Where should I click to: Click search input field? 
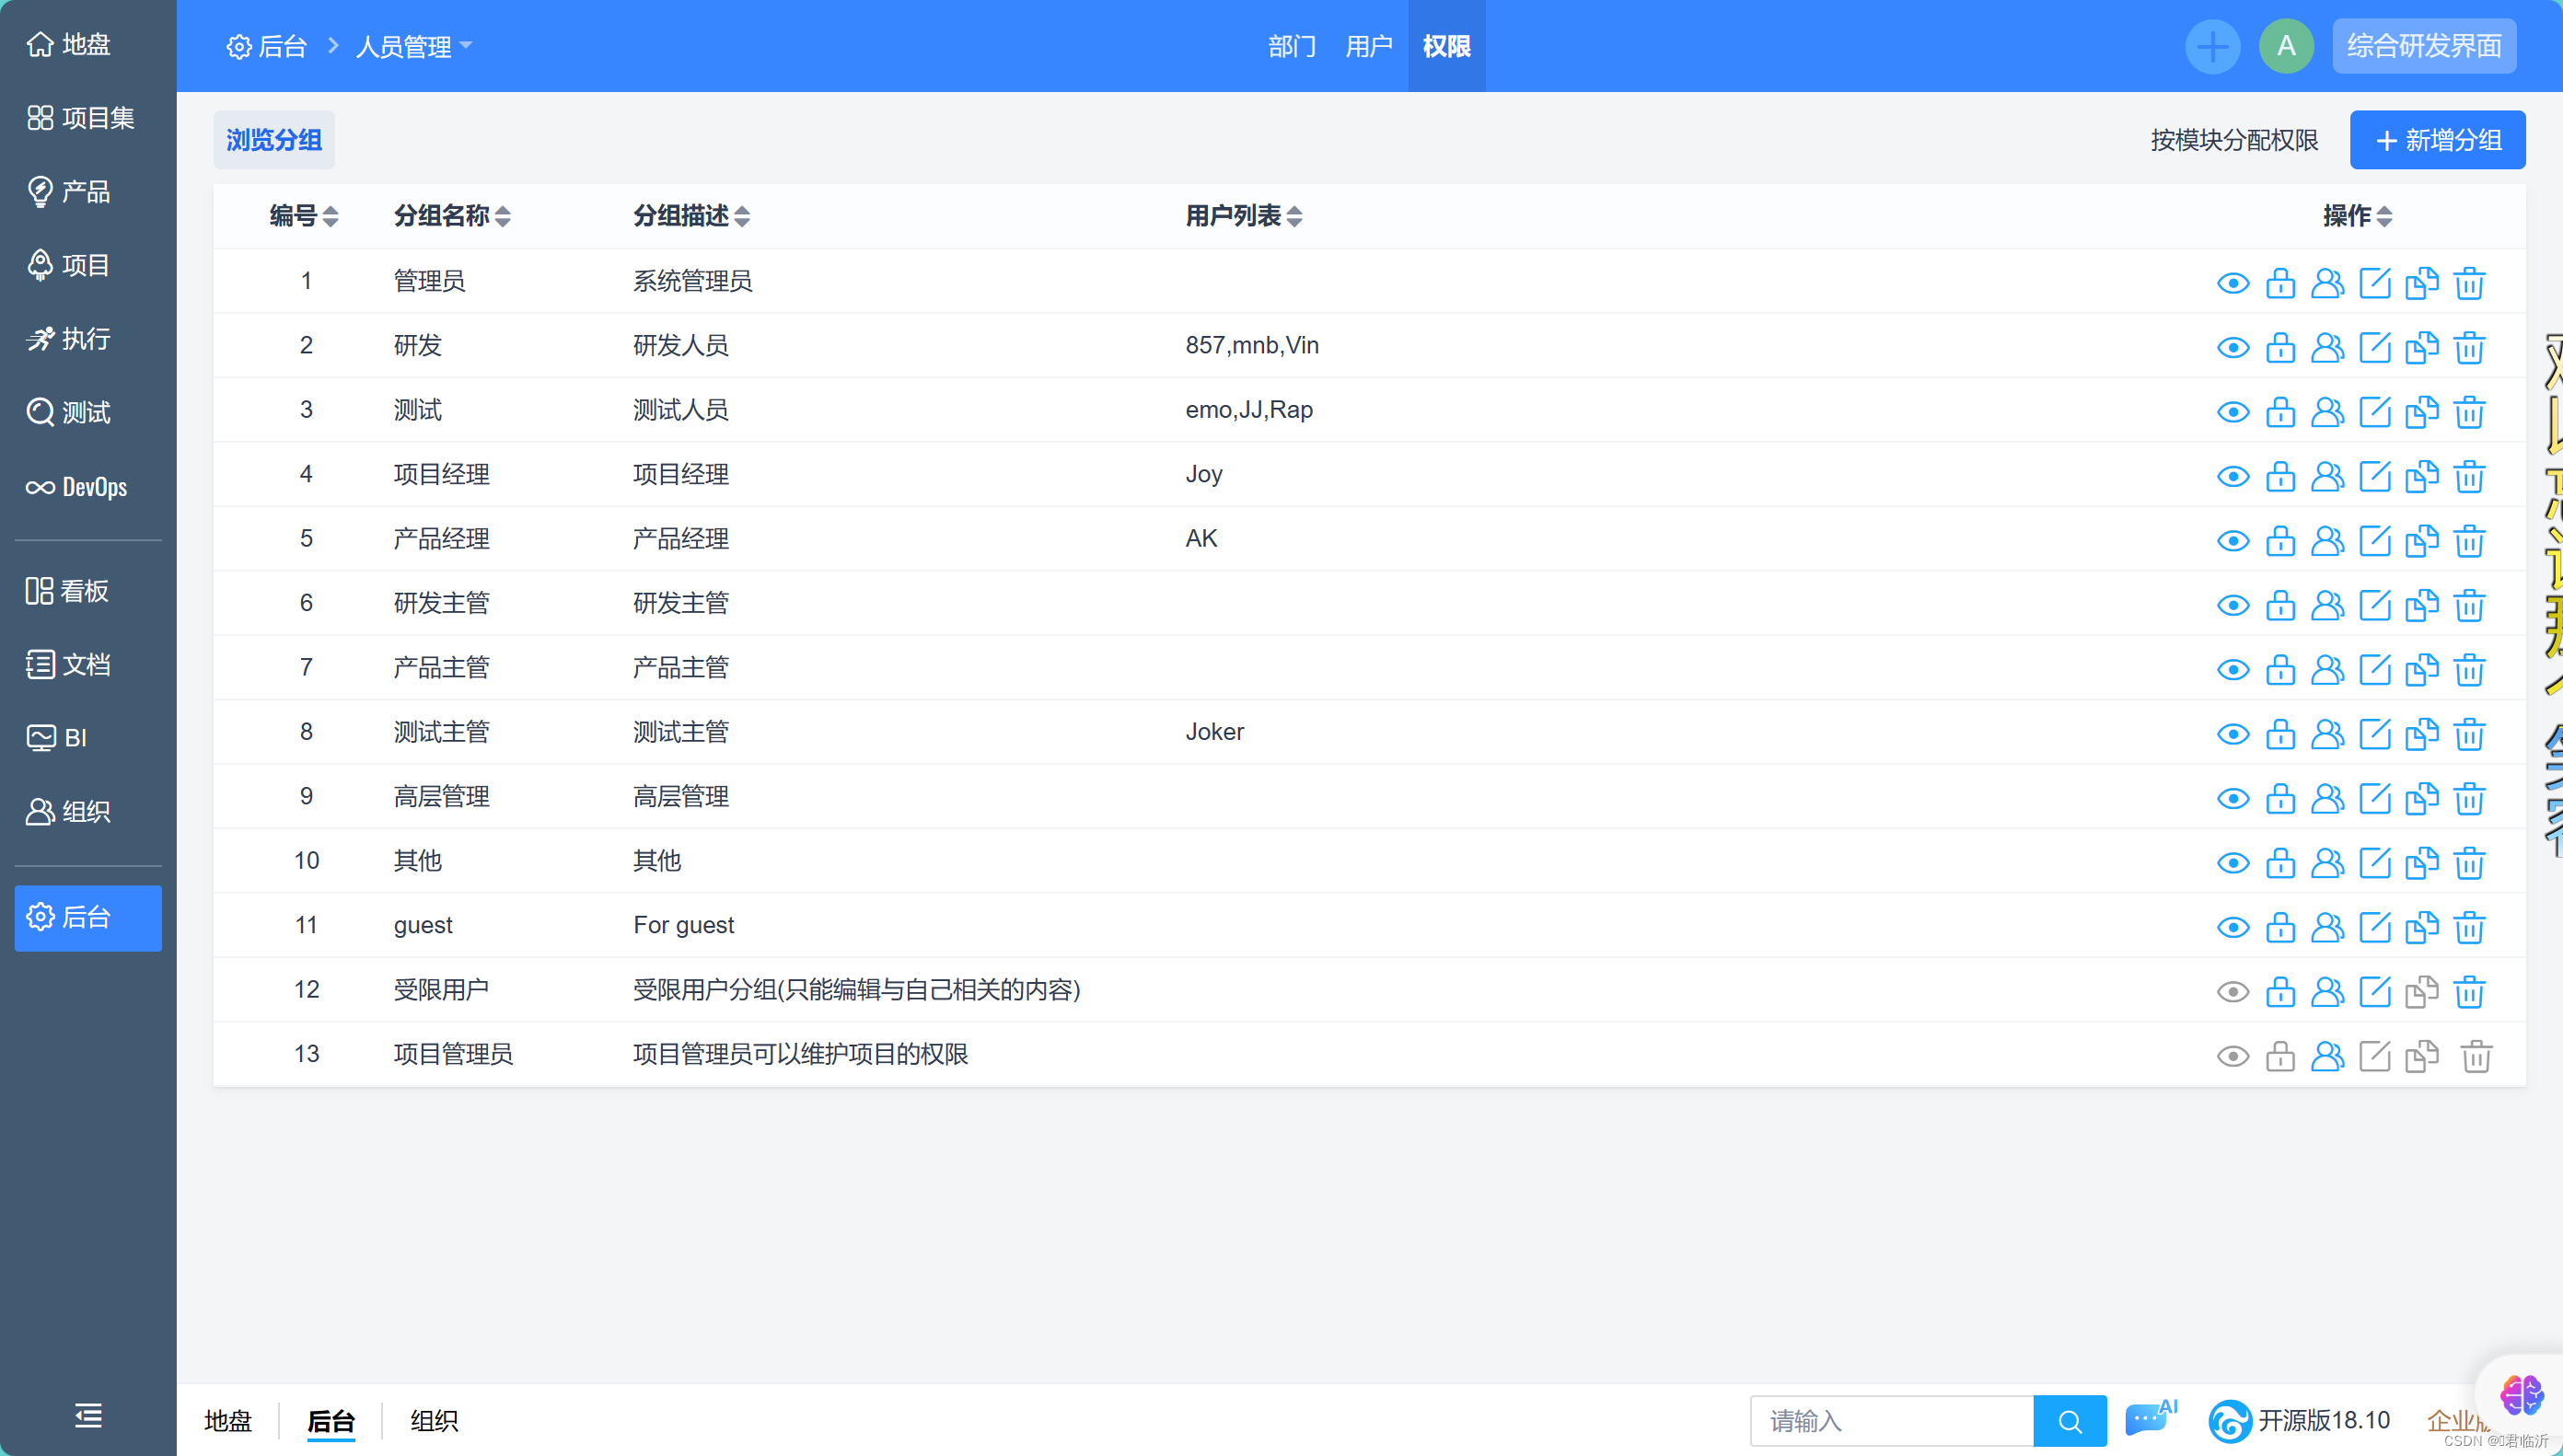[x=1892, y=1421]
